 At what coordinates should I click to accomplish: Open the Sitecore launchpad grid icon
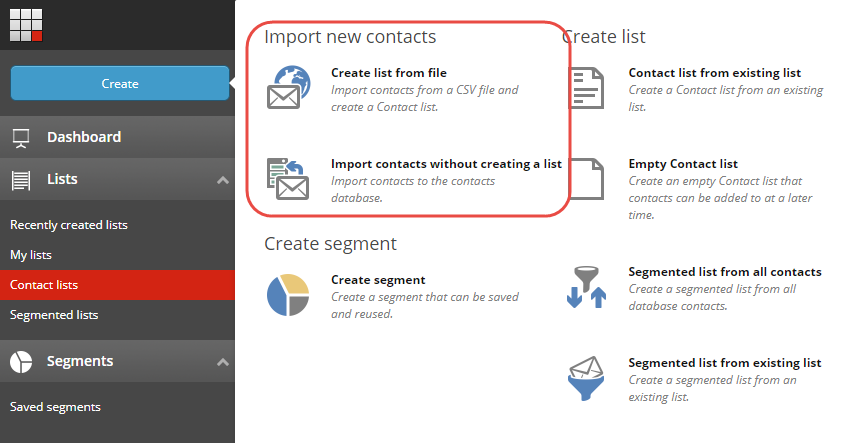click(26, 25)
